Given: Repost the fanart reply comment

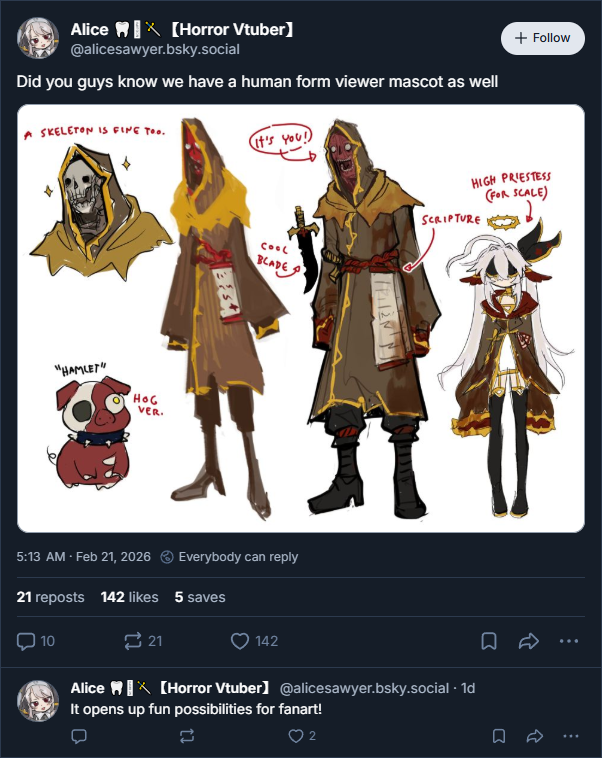Looking at the screenshot, I should point(187,736).
